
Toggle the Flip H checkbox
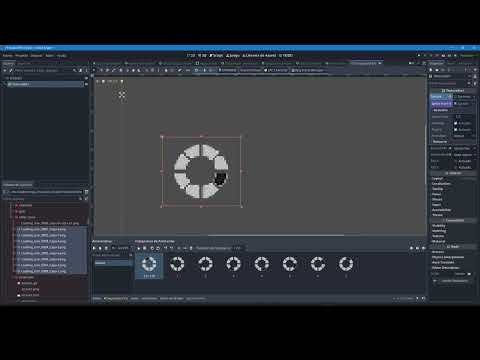(x=456, y=161)
